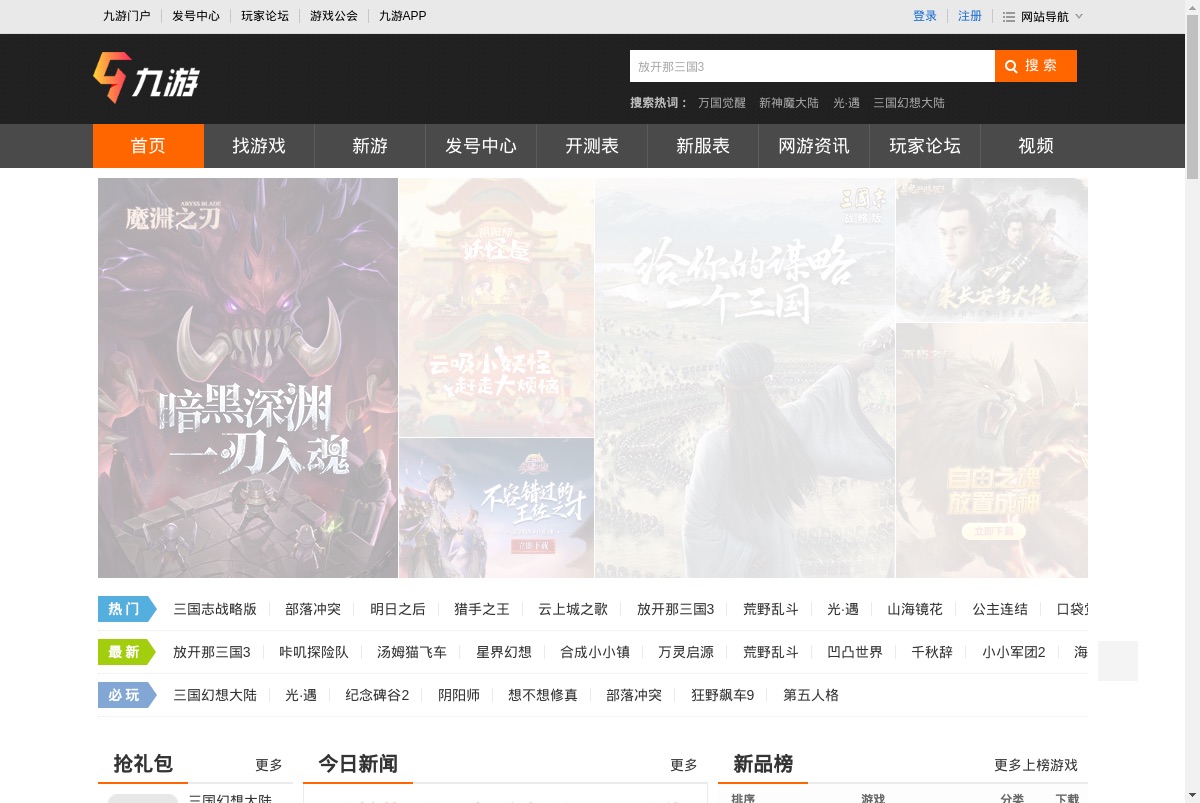Select the 首页 nav tab
This screenshot has height=803, width=1200.
148,146
